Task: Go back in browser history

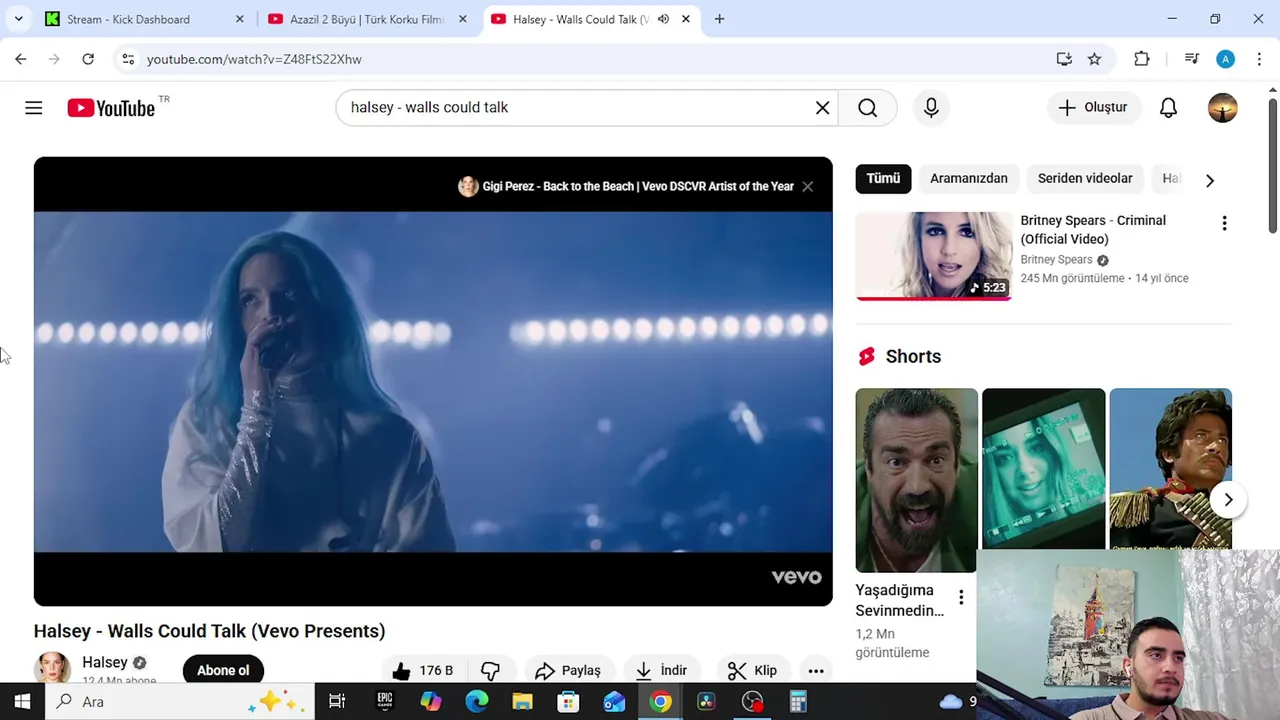Action: 21,59
